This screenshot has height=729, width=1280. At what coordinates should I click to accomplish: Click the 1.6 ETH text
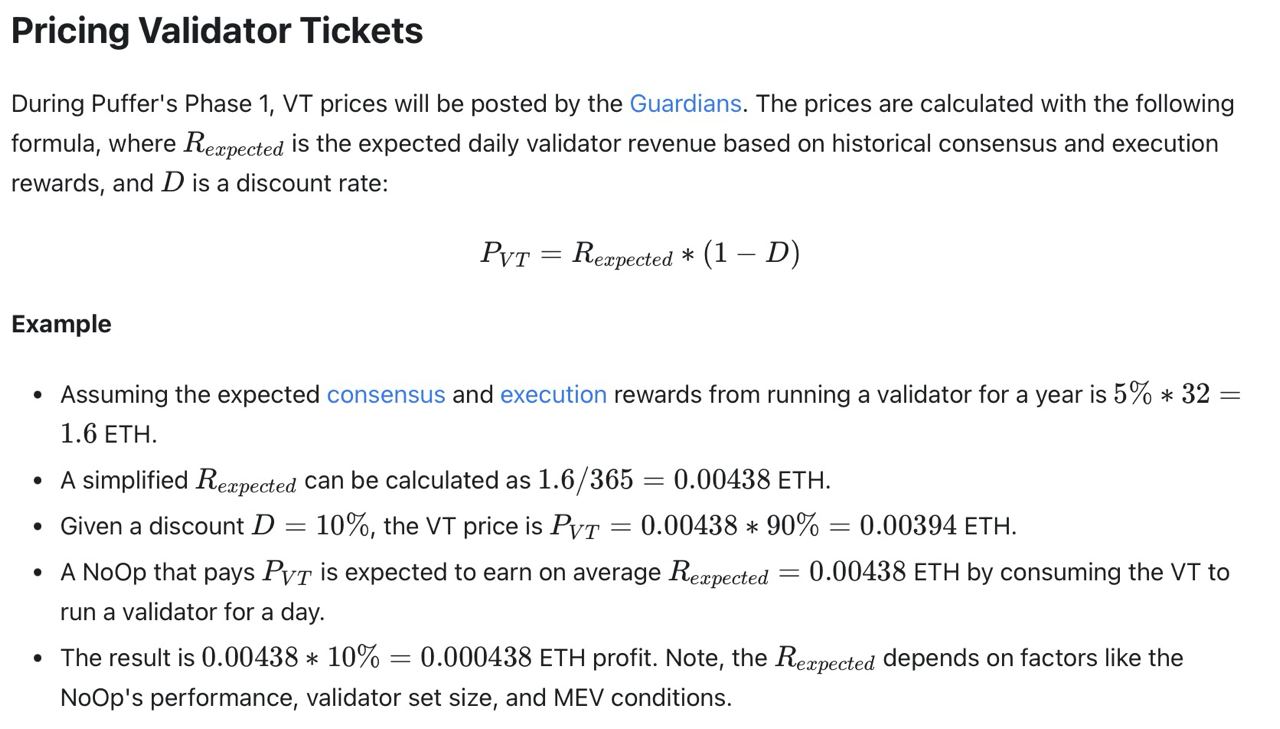coord(108,435)
